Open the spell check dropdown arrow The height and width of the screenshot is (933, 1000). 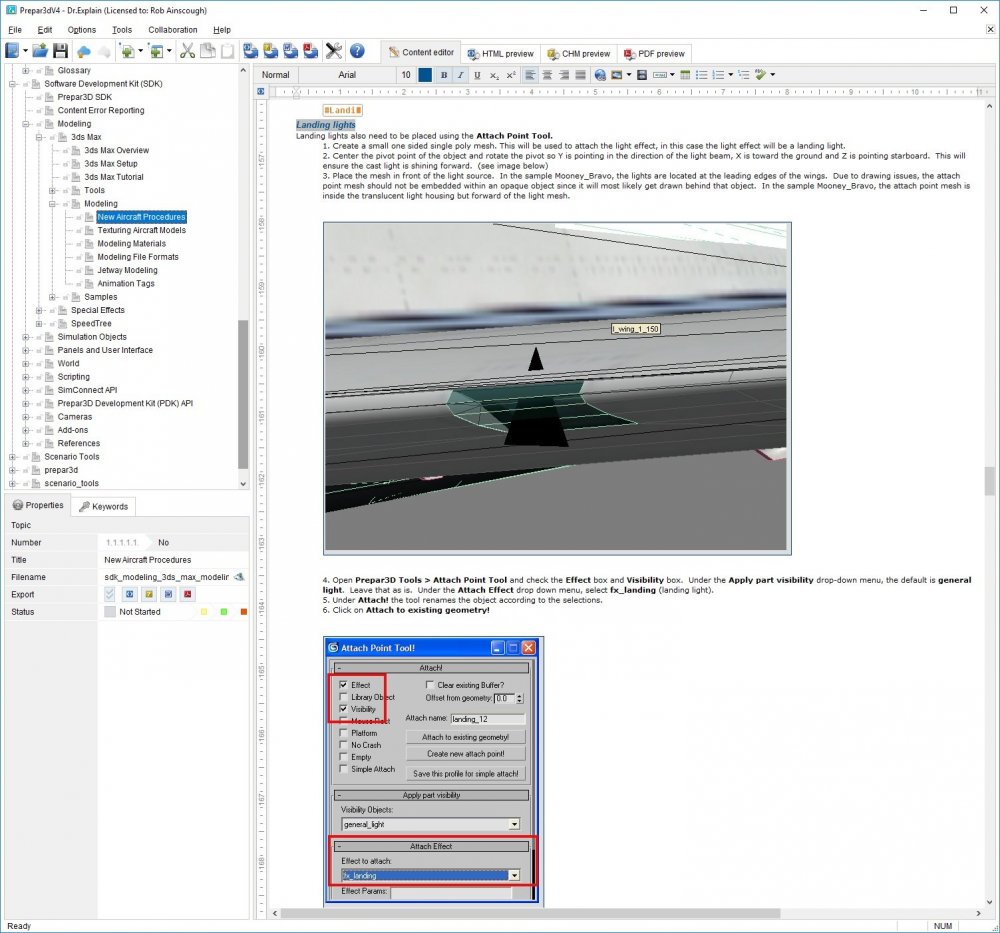point(773,75)
